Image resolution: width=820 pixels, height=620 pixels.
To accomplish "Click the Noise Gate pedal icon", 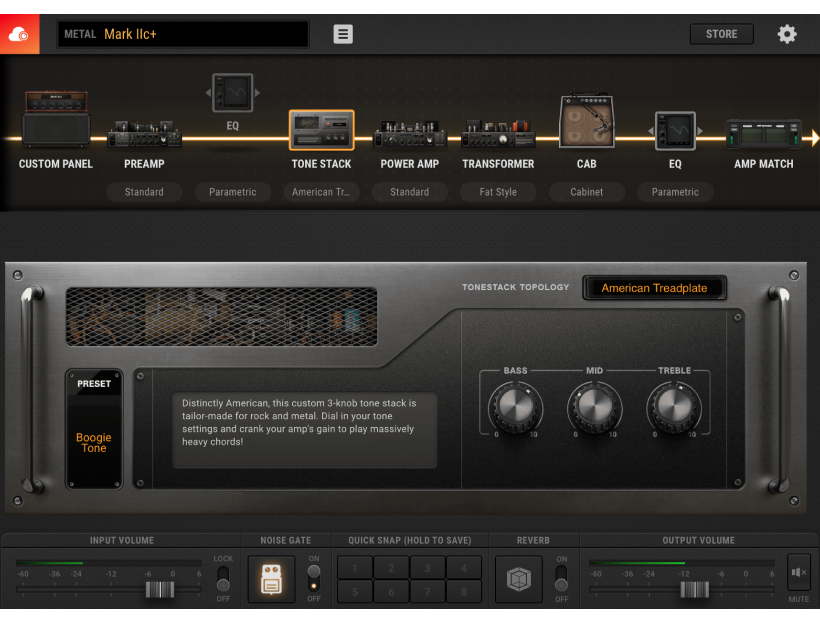I will (x=271, y=580).
